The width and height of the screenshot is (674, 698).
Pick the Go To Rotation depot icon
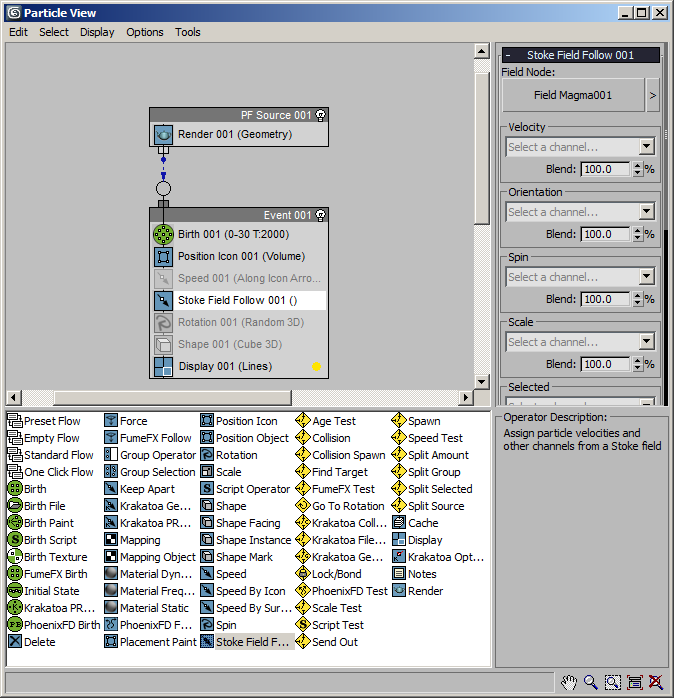point(303,506)
